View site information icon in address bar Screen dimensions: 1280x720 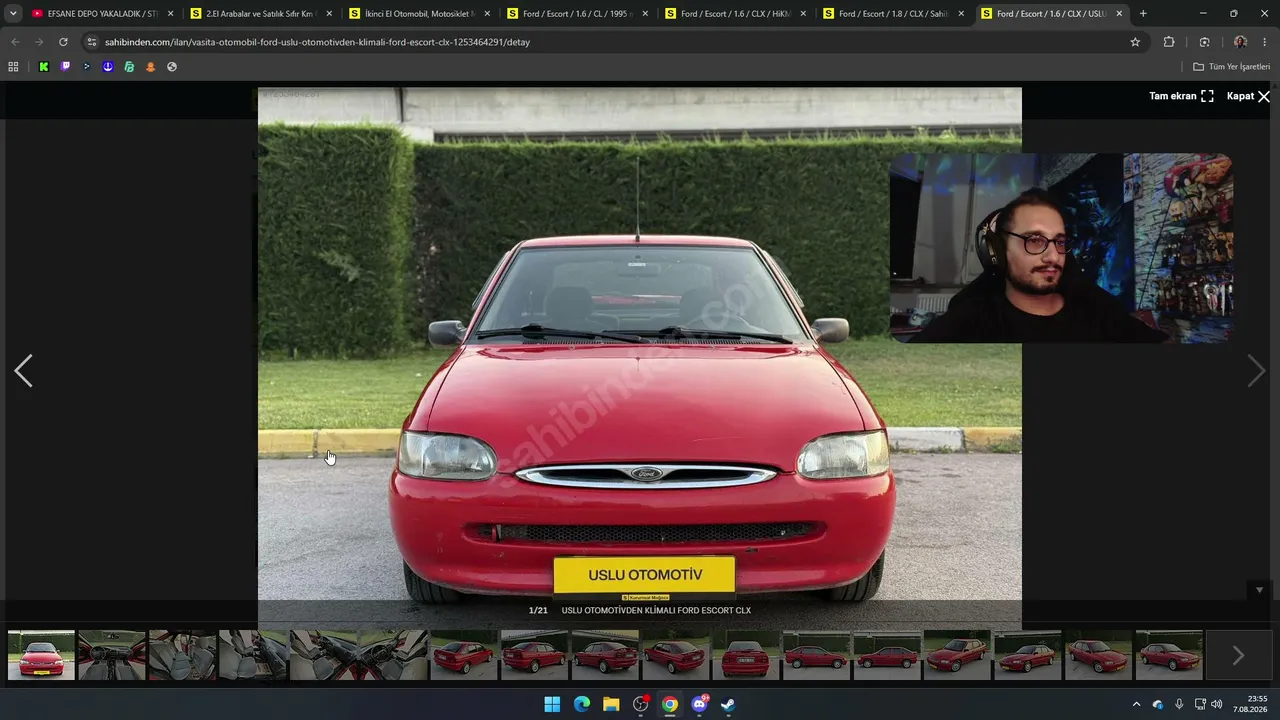pyautogui.click(x=92, y=42)
